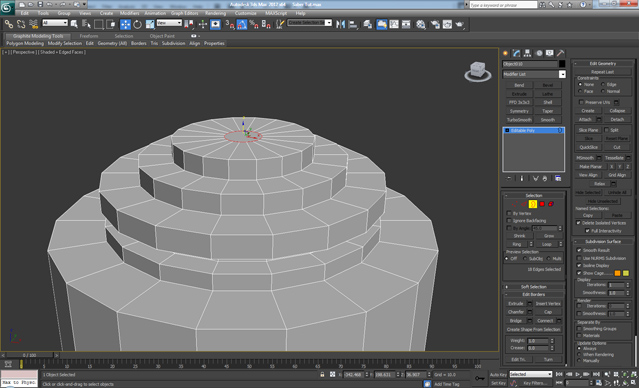639x388 pixels.
Task: Switch to the Motion command panel tab
Action: (x=539, y=53)
